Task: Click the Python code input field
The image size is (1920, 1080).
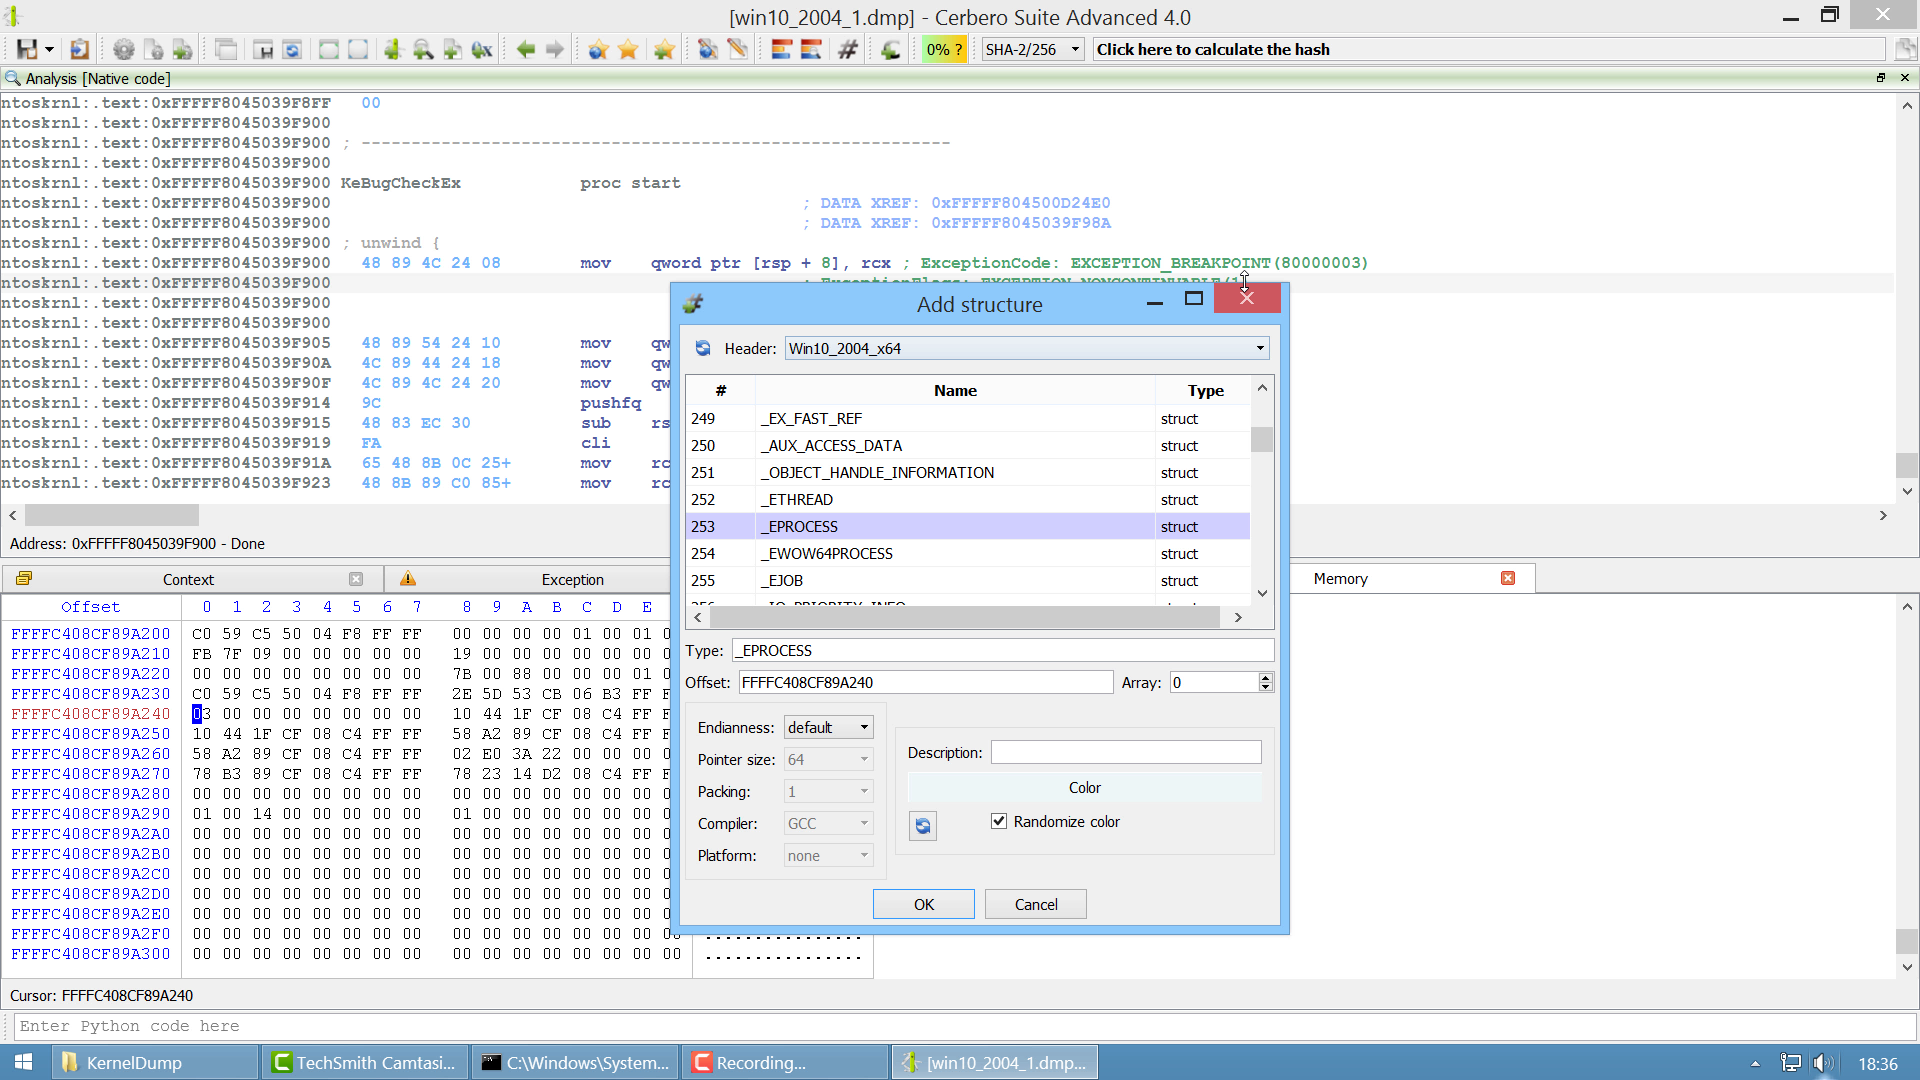Action: 965,1026
